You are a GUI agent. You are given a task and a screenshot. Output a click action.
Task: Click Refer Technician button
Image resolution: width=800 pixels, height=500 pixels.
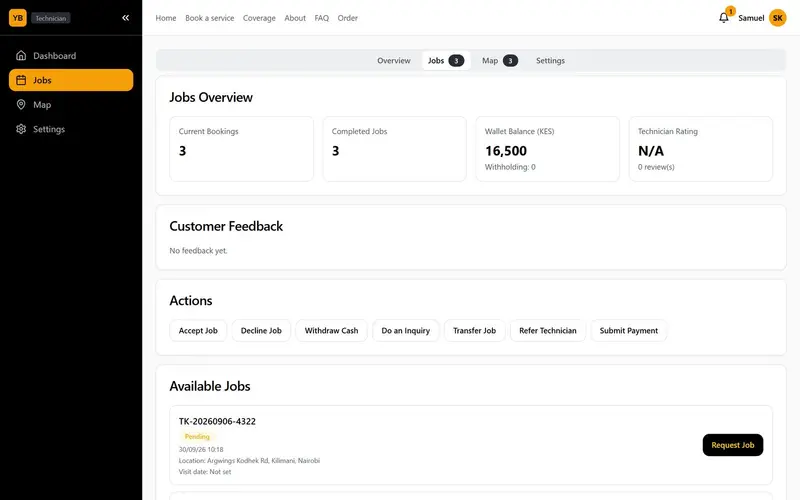click(548, 331)
